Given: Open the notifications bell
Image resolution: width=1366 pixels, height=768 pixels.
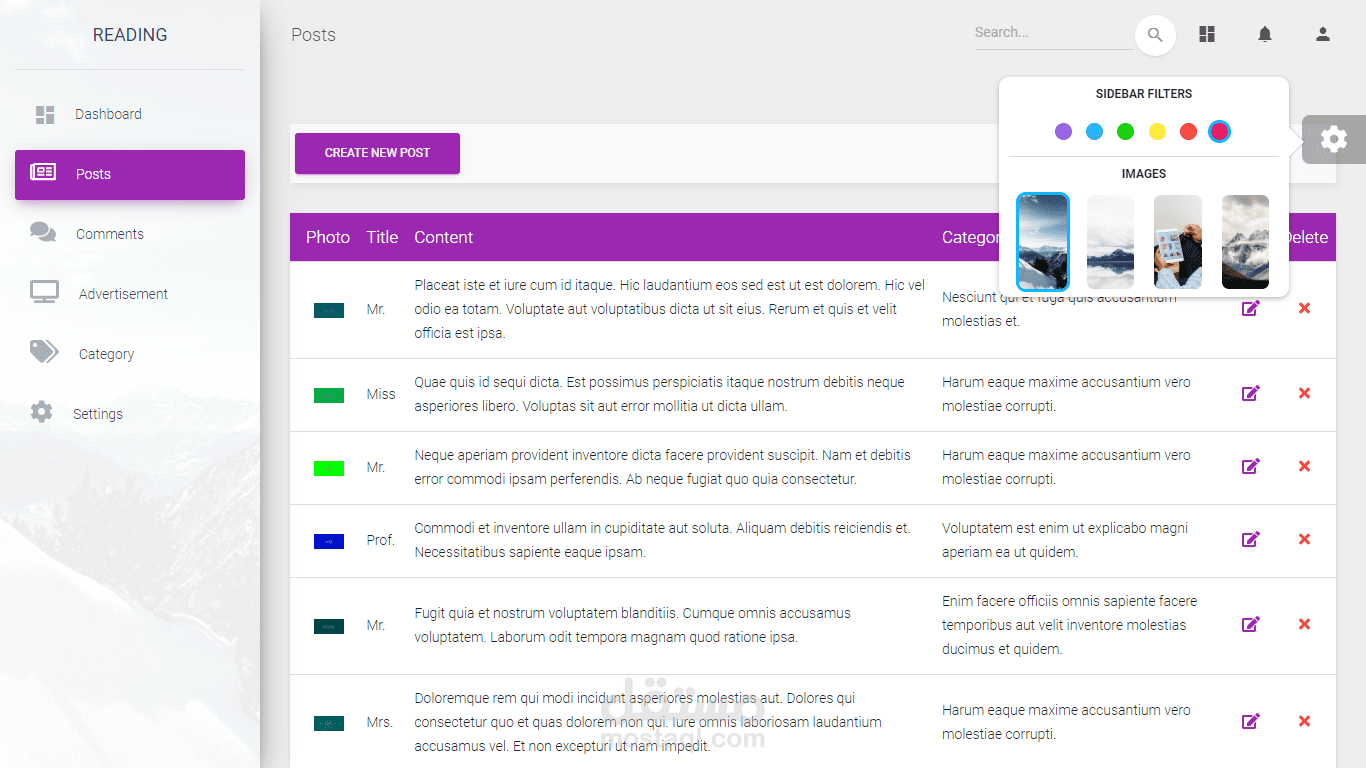Looking at the screenshot, I should tap(1264, 33).
